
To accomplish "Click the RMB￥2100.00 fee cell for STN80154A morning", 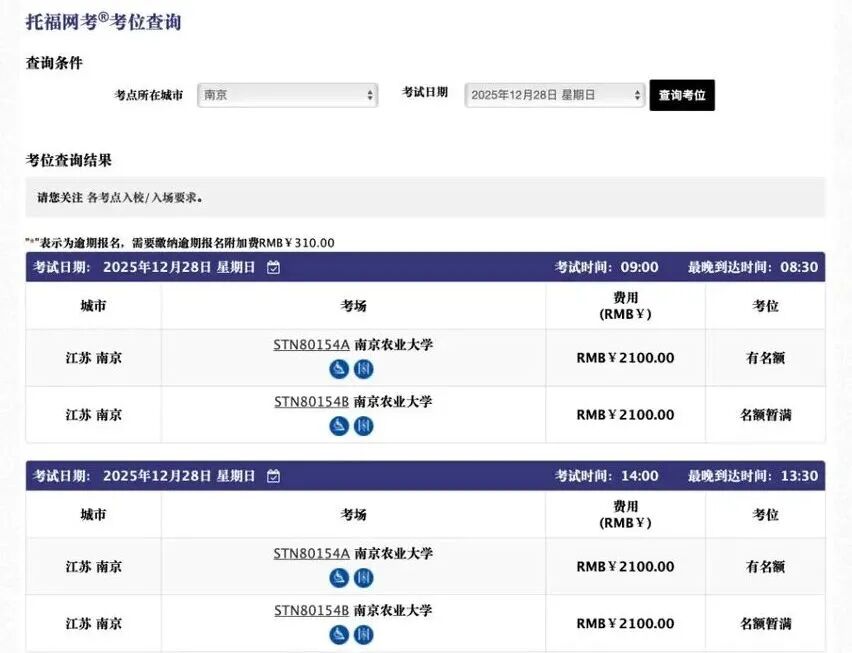I will pyautogui.click(x=625, y=357).
